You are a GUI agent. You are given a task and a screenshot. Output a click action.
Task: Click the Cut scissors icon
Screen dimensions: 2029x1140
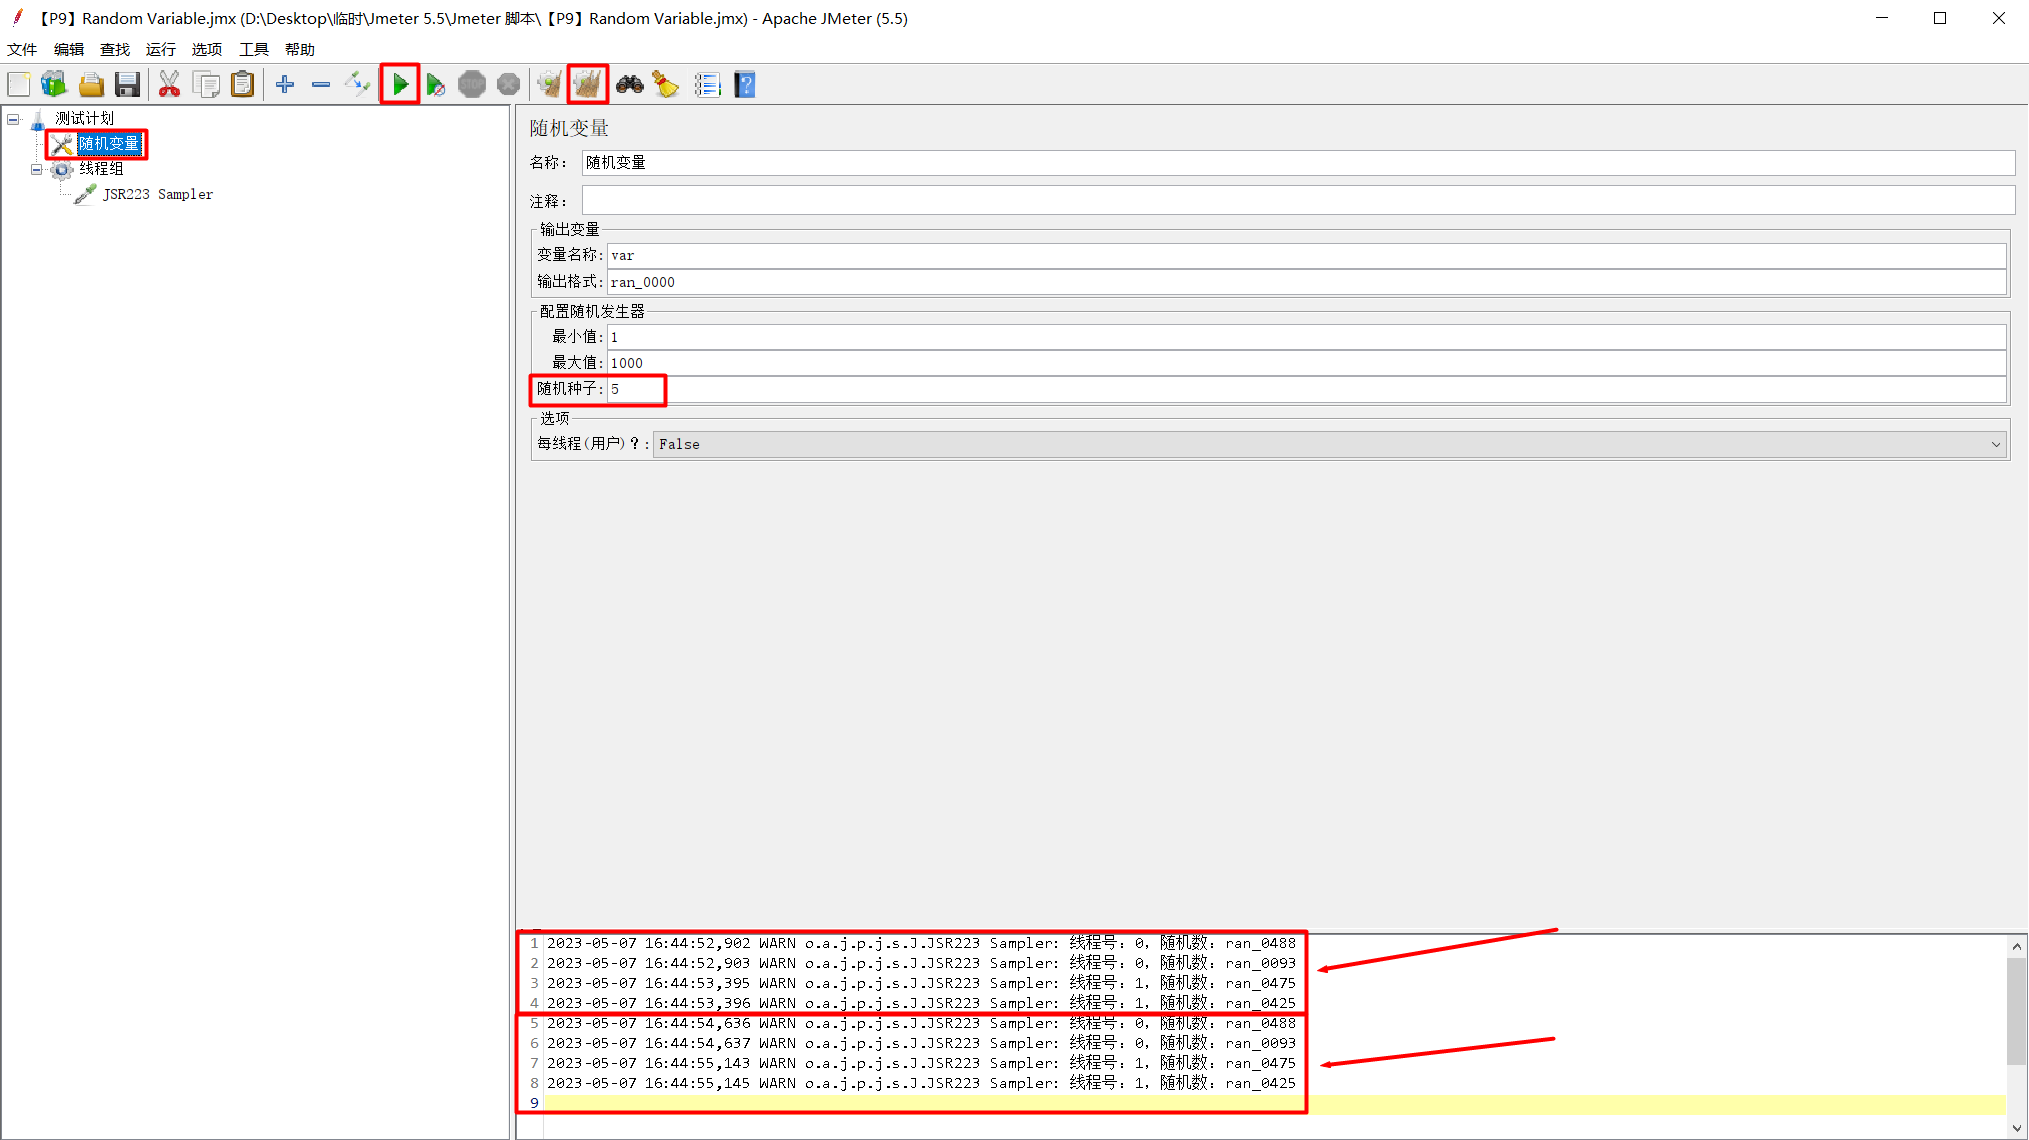[x=169, y=85]
